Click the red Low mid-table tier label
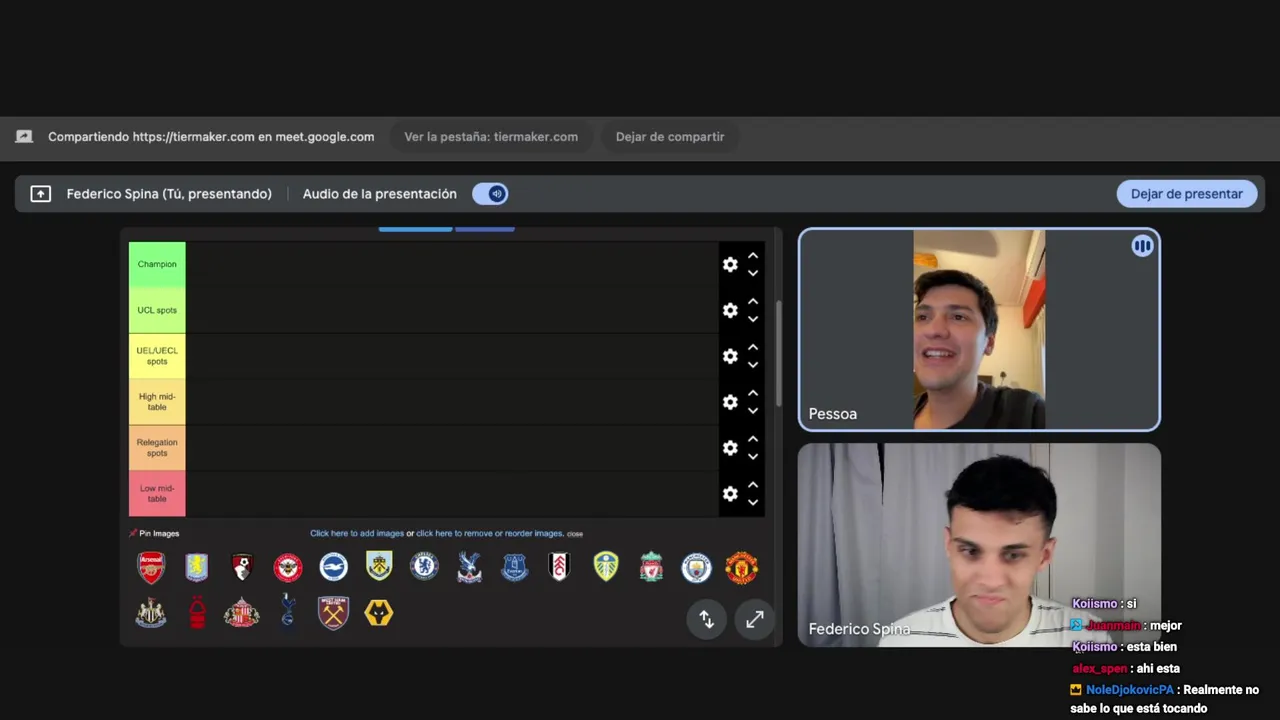The width and height of the screenshot is (1280, 720). click(157, 494)
